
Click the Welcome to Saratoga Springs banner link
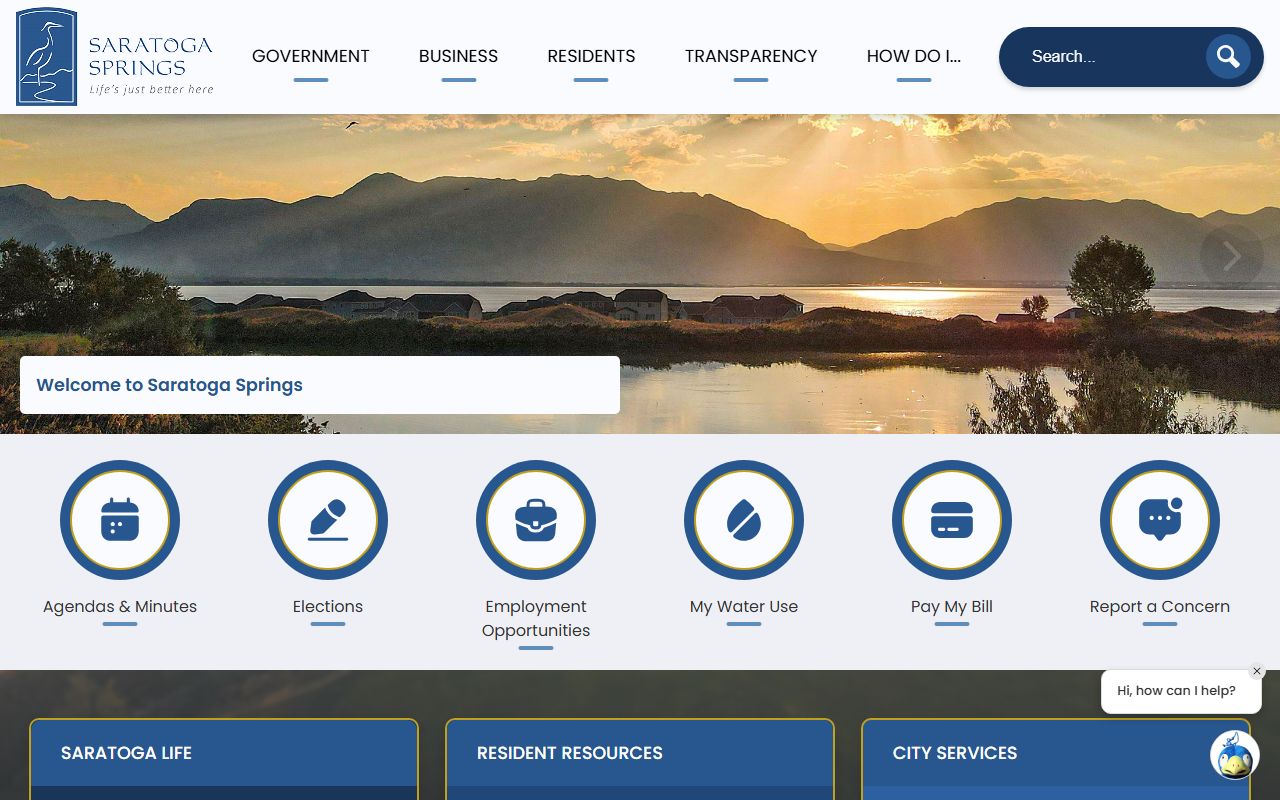click(x=170, y=385)
